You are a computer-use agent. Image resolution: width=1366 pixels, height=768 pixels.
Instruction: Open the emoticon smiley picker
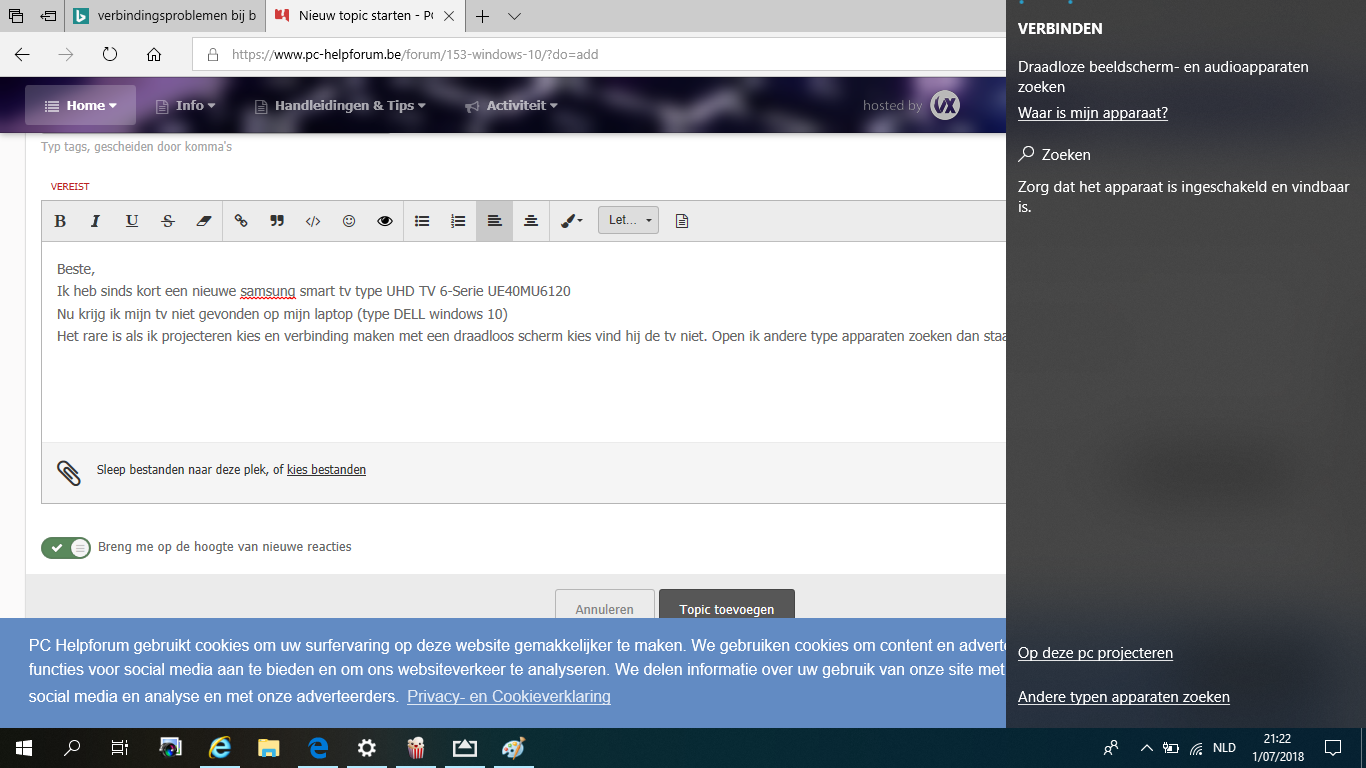349,221
